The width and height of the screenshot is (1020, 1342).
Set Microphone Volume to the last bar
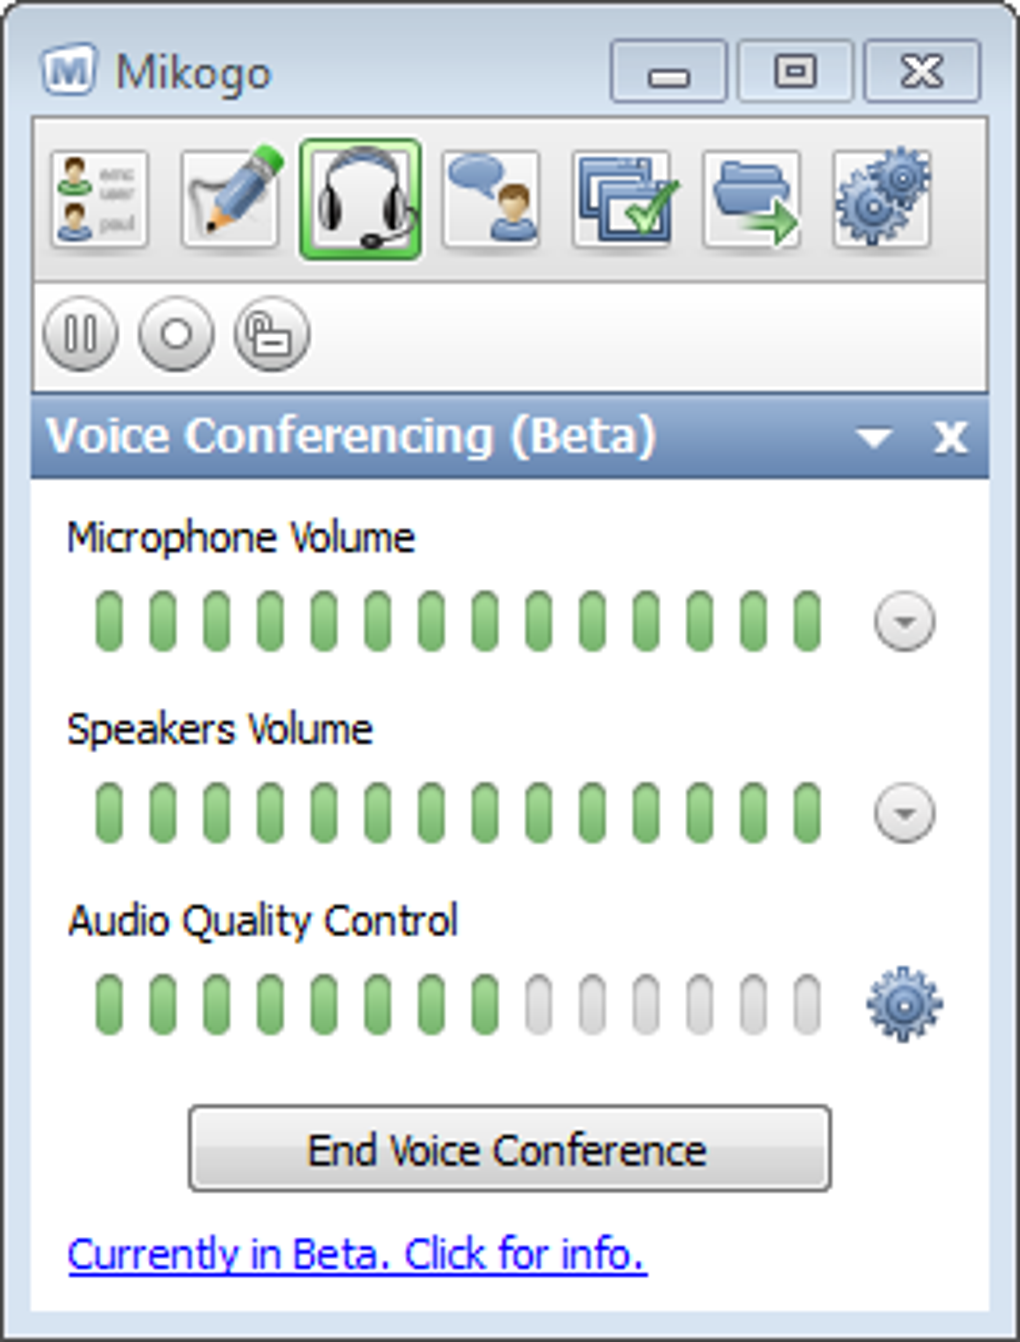coord(807,621)
